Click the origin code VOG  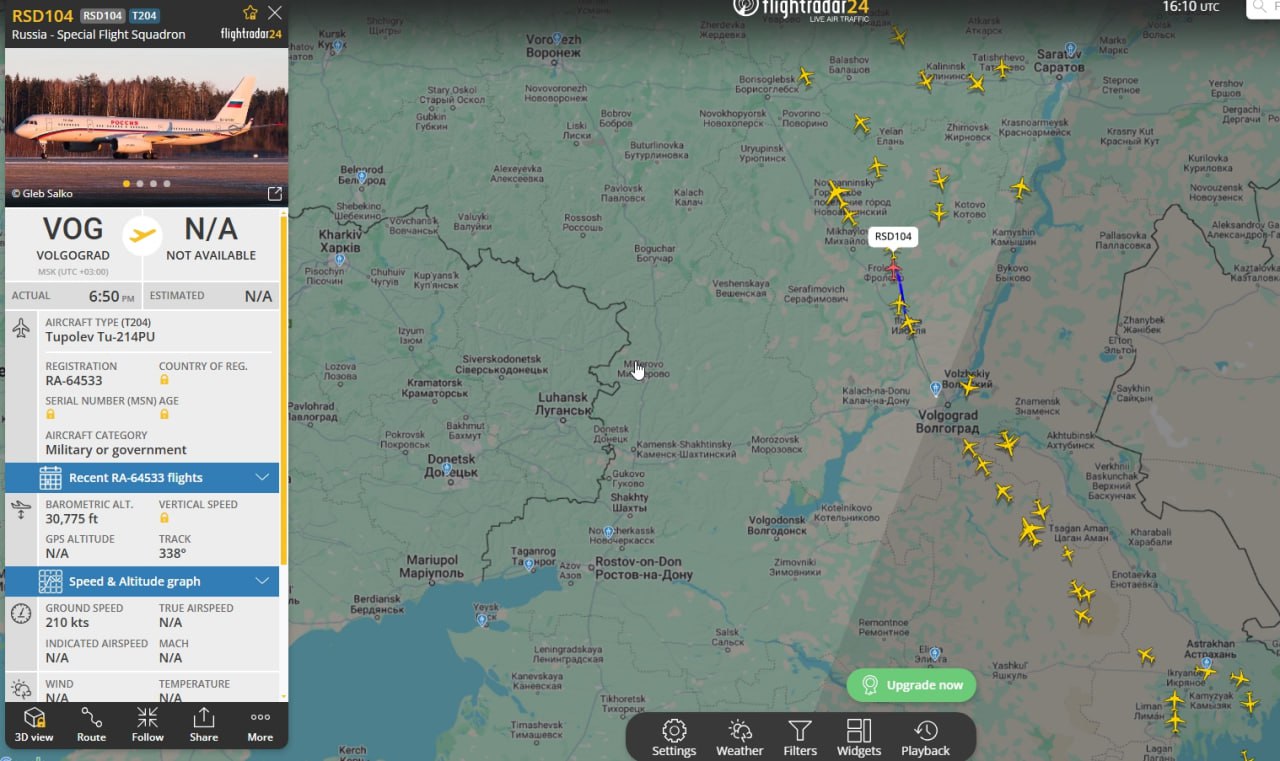73,229
